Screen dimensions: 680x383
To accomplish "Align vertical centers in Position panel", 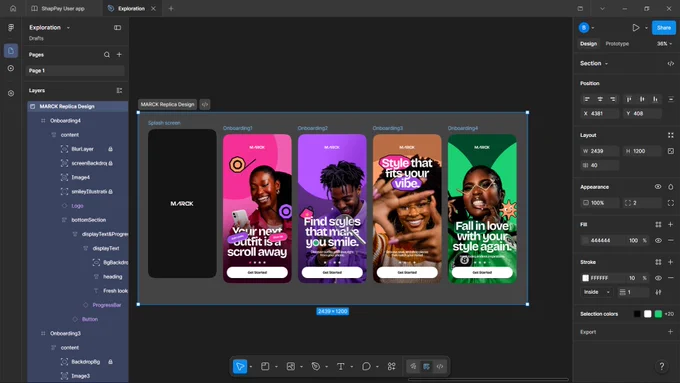I will coord(642,99).
